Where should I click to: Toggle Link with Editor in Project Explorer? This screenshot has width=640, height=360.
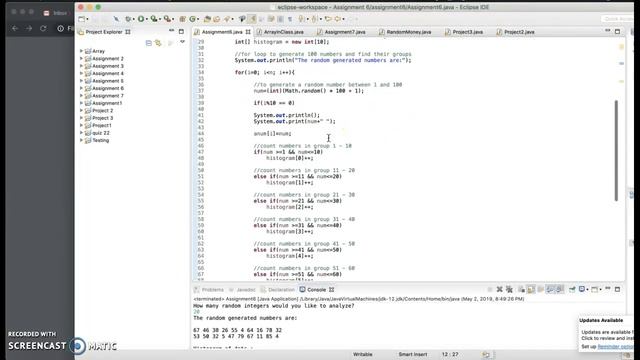coord(158,42)
